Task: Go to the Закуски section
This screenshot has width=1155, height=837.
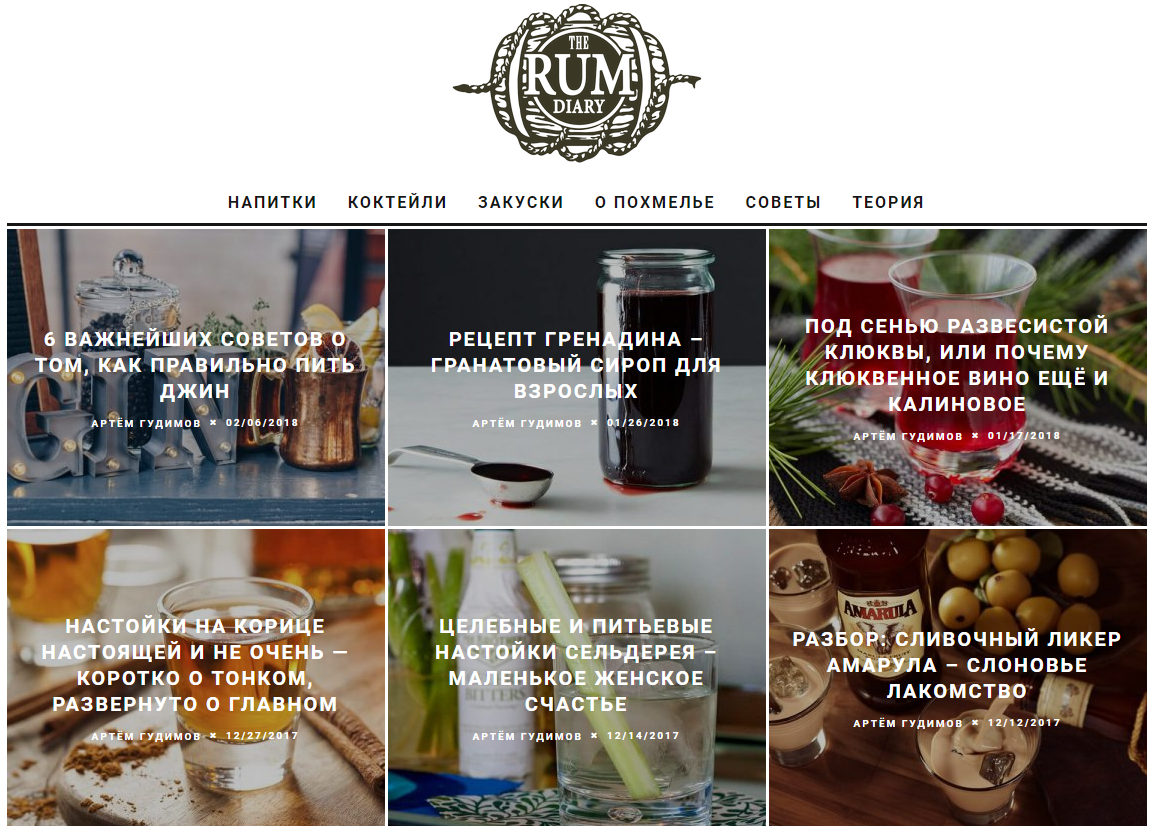Action: point(521,202)
